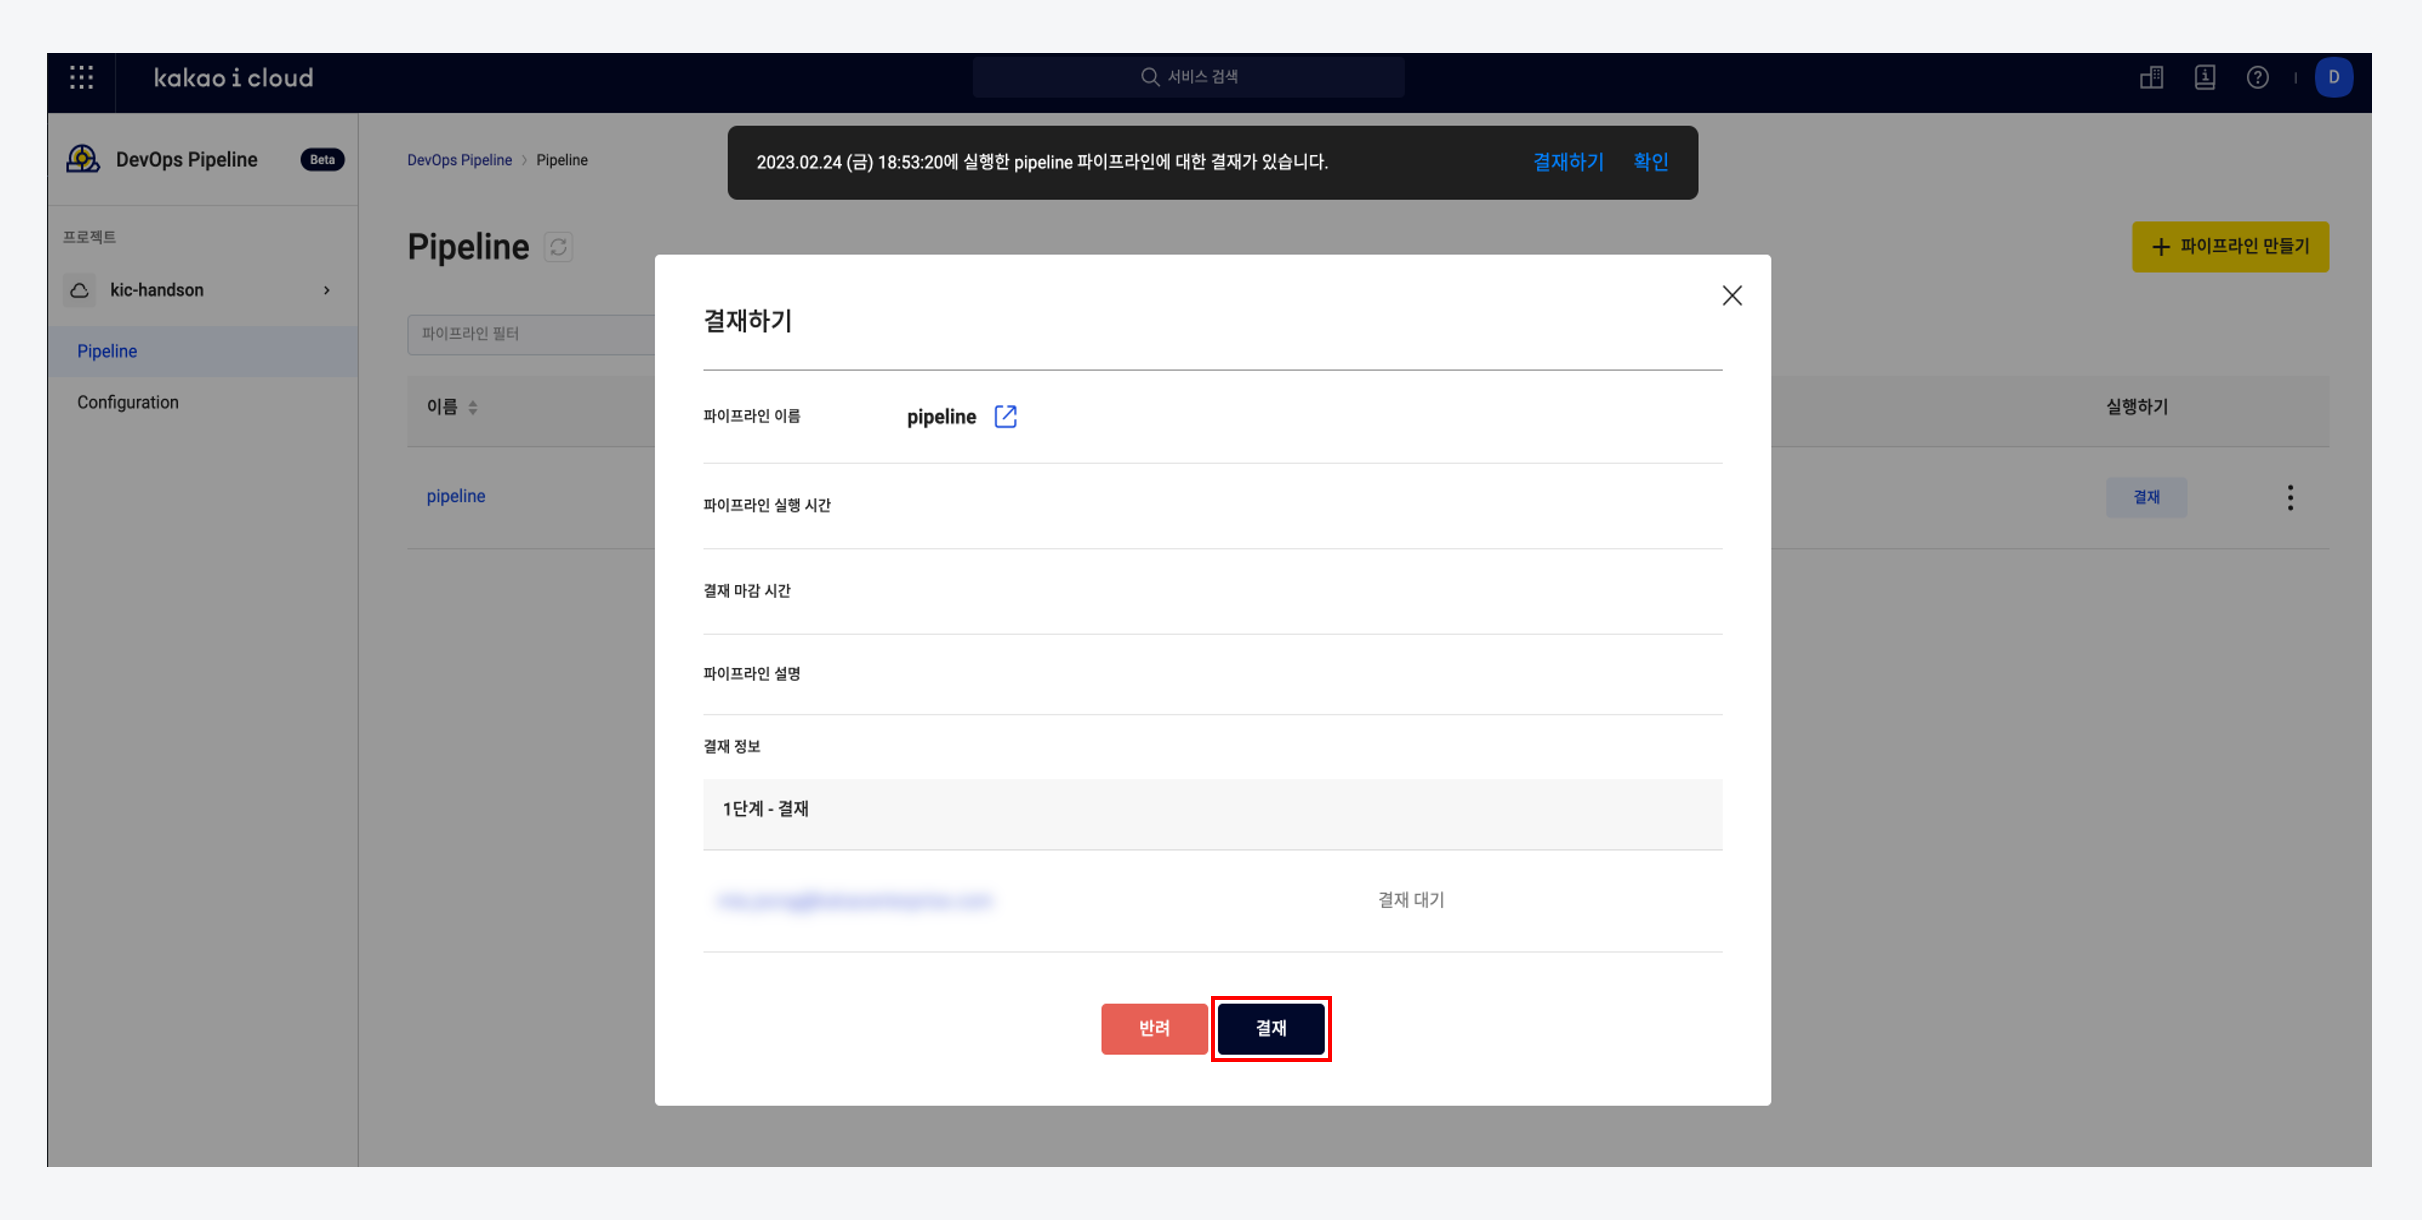Click the 결재하기 link in notification
The height and width of the screenshot is (1220, 2422).
click(x=1568, y=162)
